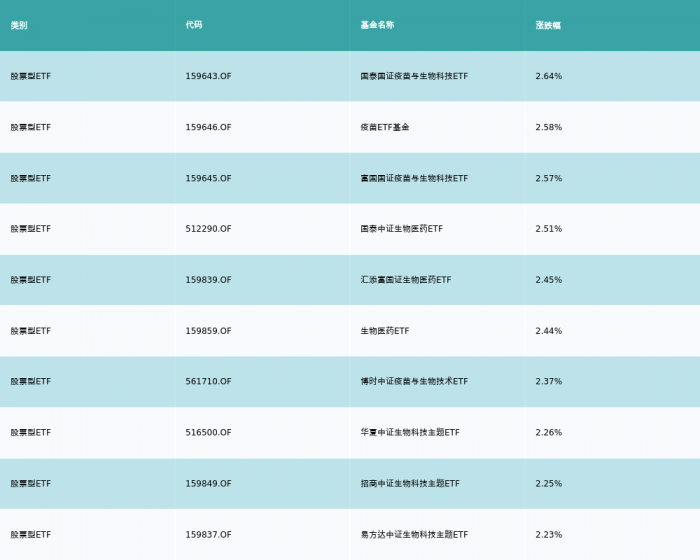700x560 pixels.
Task: Select 招商中证生物科技主题ETF fund name
Action: [x=410, y=484]
